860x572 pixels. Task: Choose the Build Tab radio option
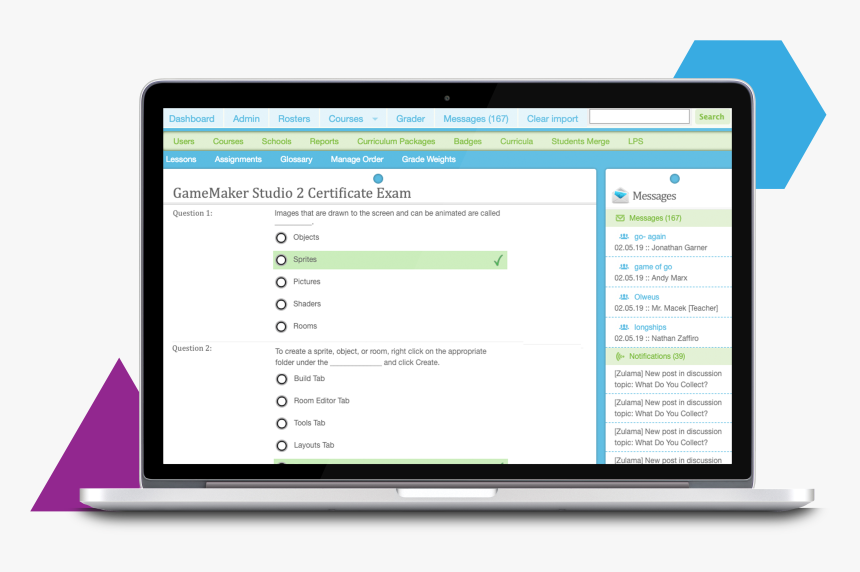(x=281, y=379)
